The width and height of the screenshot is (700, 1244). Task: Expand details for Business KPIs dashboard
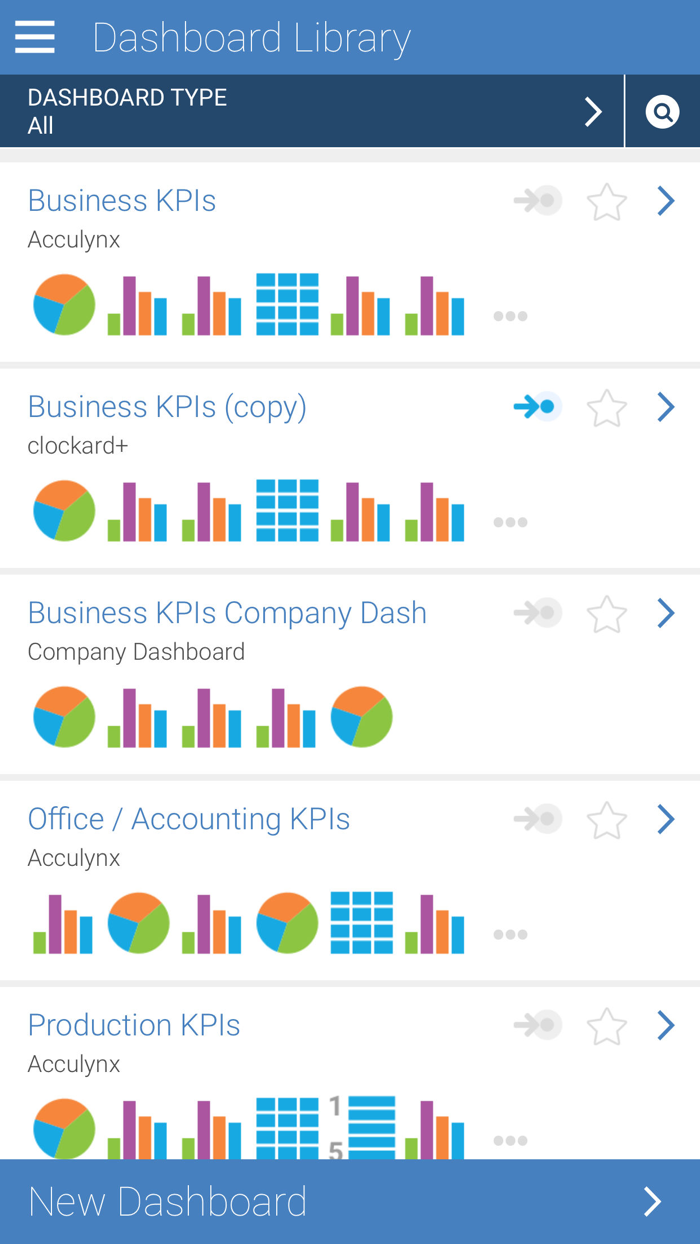click(665, 201)
